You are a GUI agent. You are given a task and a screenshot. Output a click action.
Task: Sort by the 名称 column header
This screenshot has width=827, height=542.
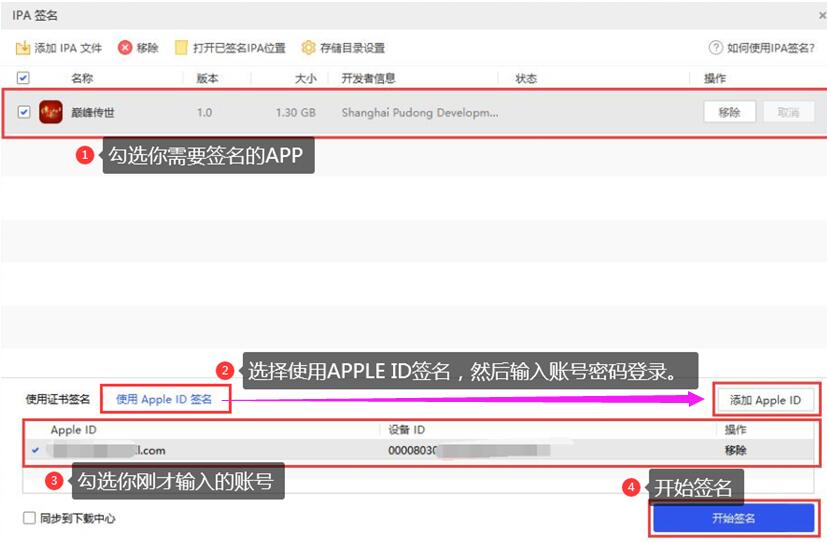coord(82,78)
